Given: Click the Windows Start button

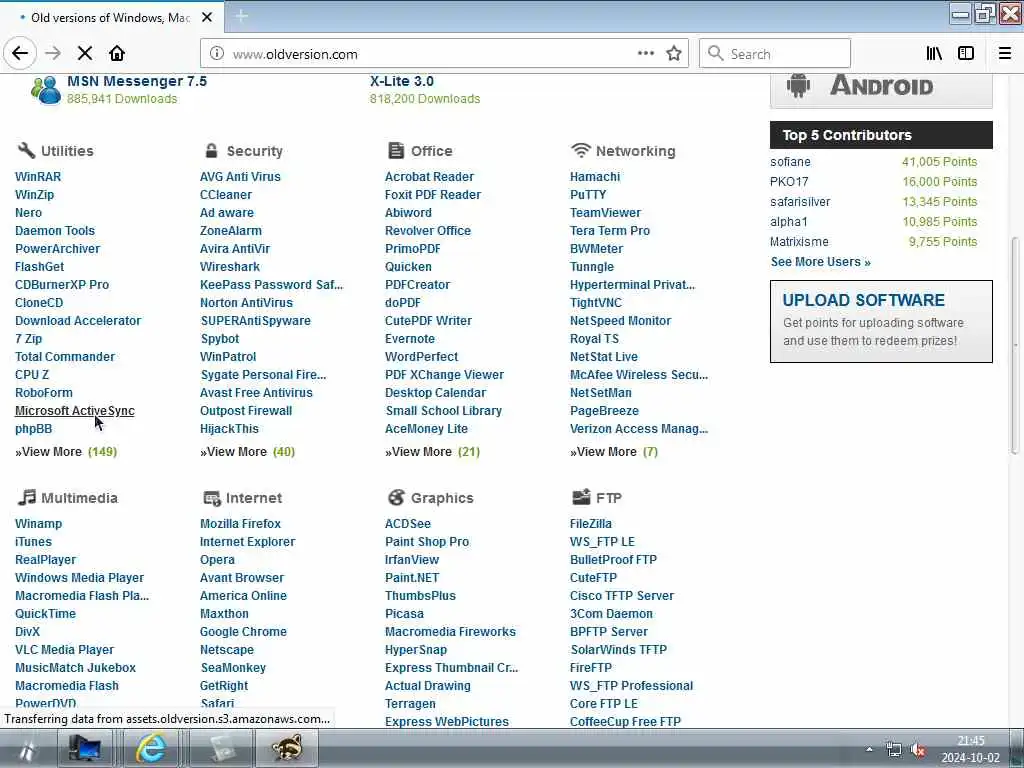Looking at the screenshot, I should pos(26,750).
